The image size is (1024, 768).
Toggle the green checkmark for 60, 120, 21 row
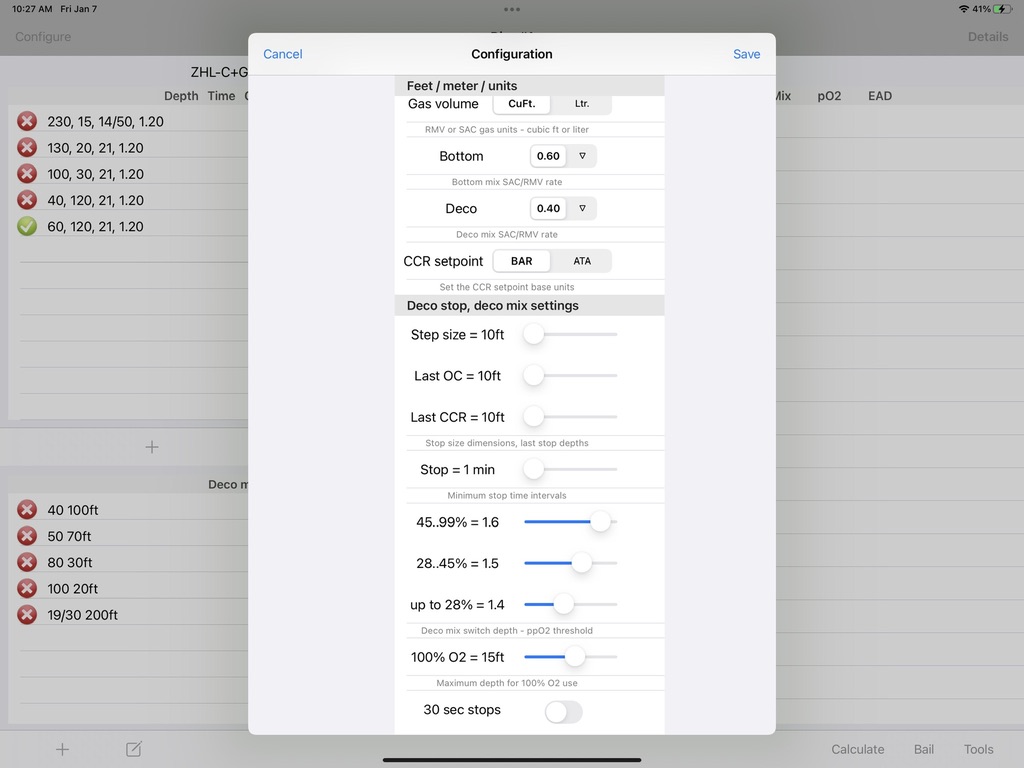tap(27, 226)
